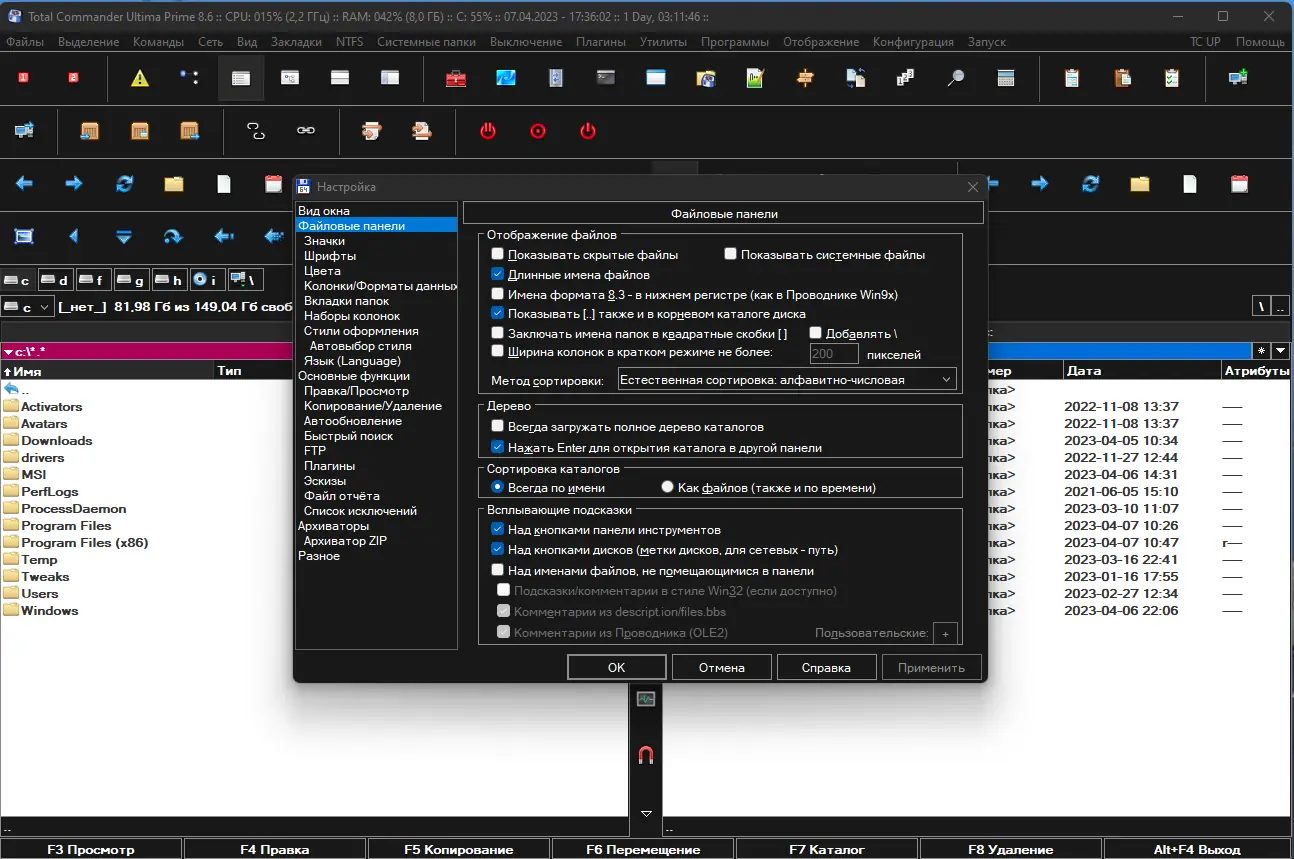Click the black console window toolbar icon
This screenshot has height=859, width=1294.
pyautogui.click(x=606, y=78)
